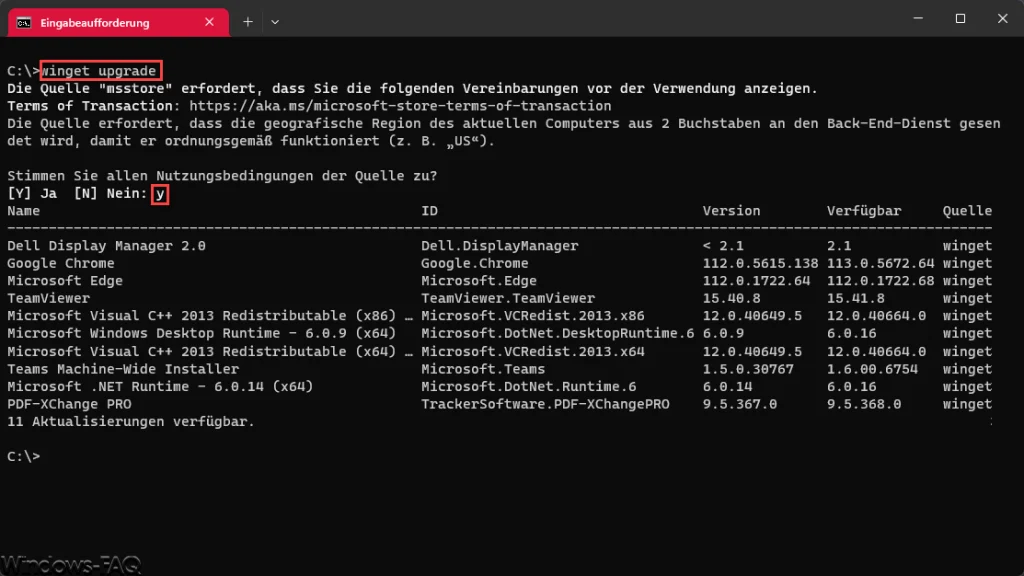This screenshot has height=576, width=1024.
Task: Click 'Dell Display Manager 2.0' row name
Action: 106,246
